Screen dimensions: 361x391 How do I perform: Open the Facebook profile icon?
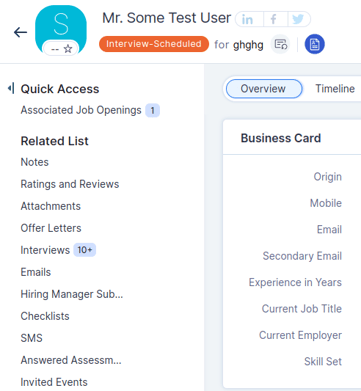click(275, 19)
